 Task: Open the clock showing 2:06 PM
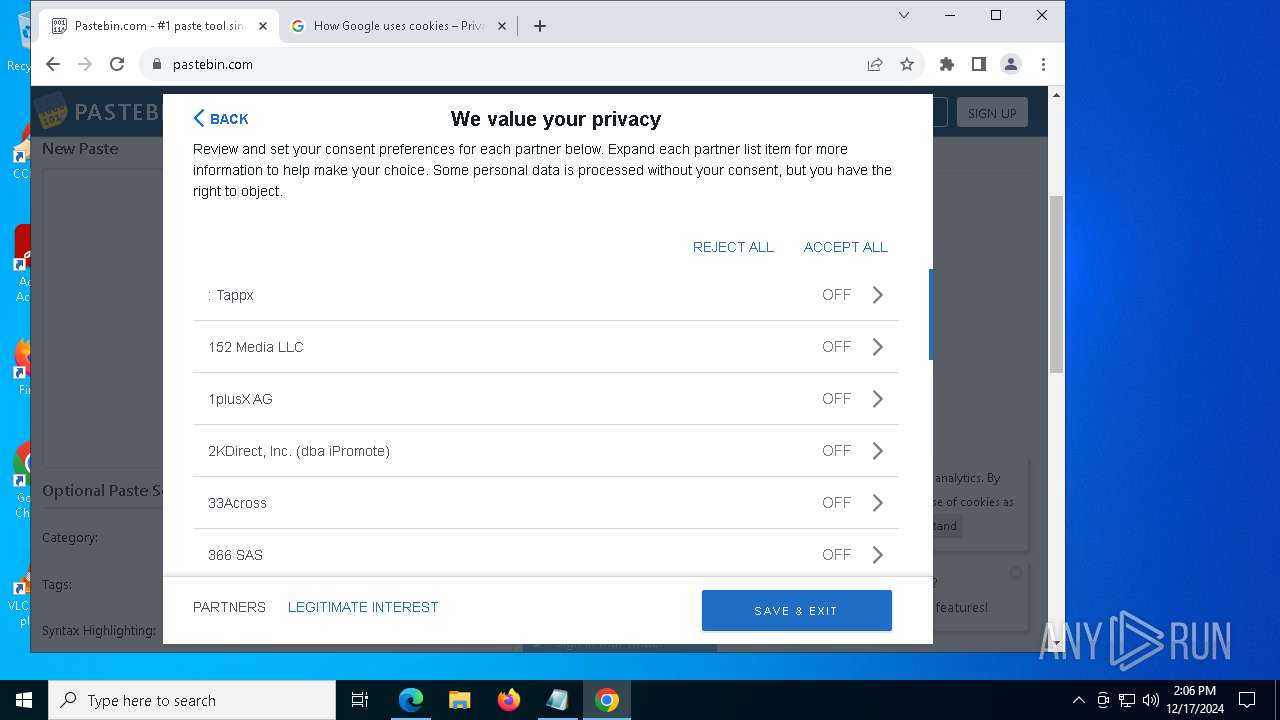click(1194, 700)
